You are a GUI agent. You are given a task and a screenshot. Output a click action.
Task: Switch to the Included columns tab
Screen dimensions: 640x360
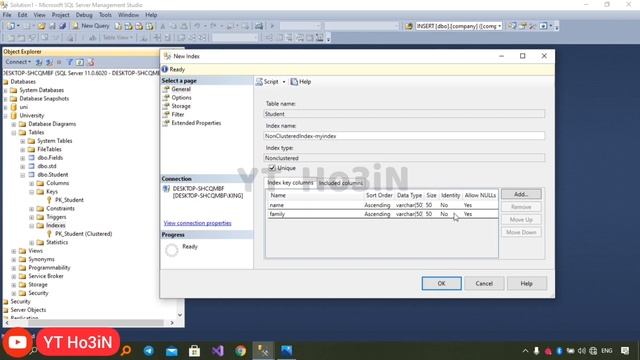[x=341, y=183]
